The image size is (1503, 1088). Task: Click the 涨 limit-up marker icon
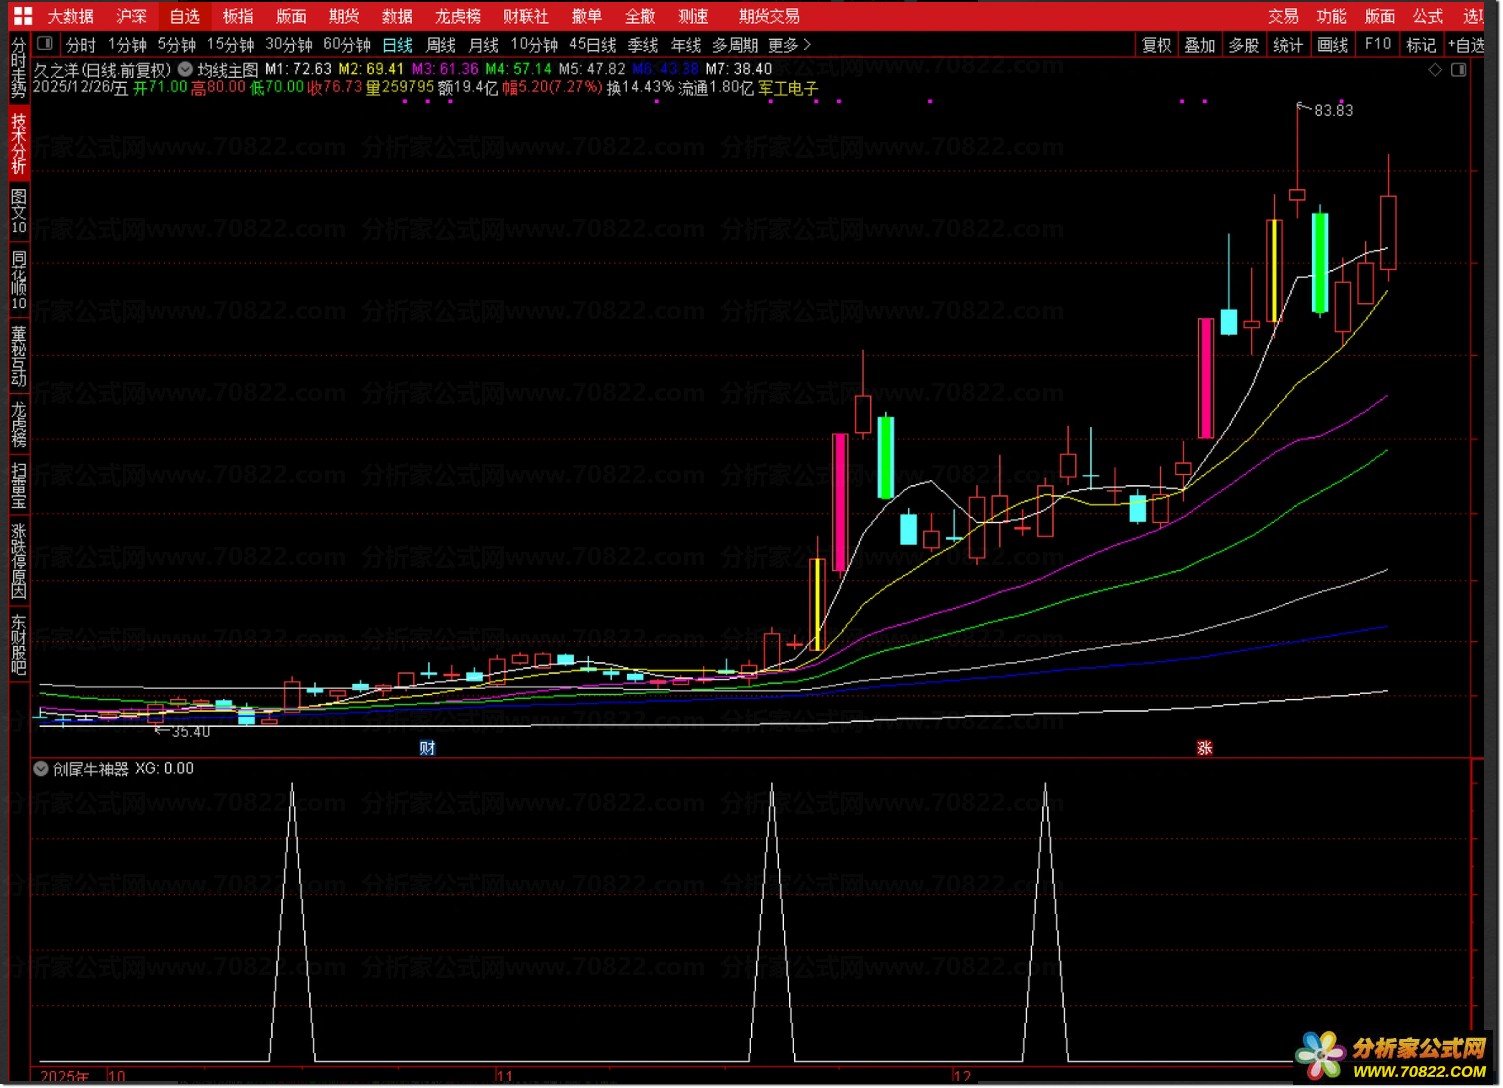coord(1204,748)
